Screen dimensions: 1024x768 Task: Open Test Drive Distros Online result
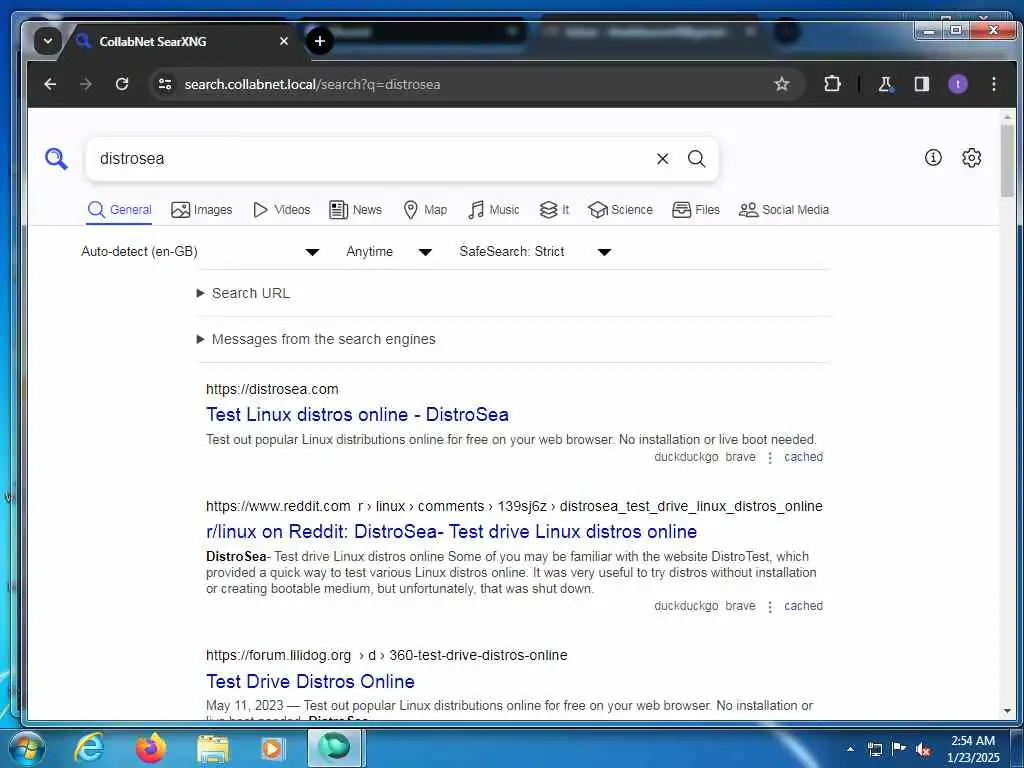pos(310,681)
